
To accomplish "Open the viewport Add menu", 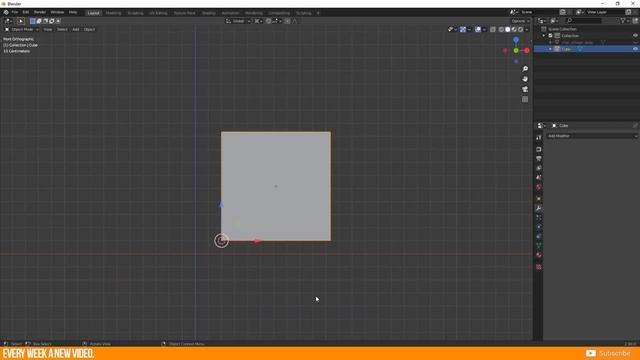I will (76, 29).
